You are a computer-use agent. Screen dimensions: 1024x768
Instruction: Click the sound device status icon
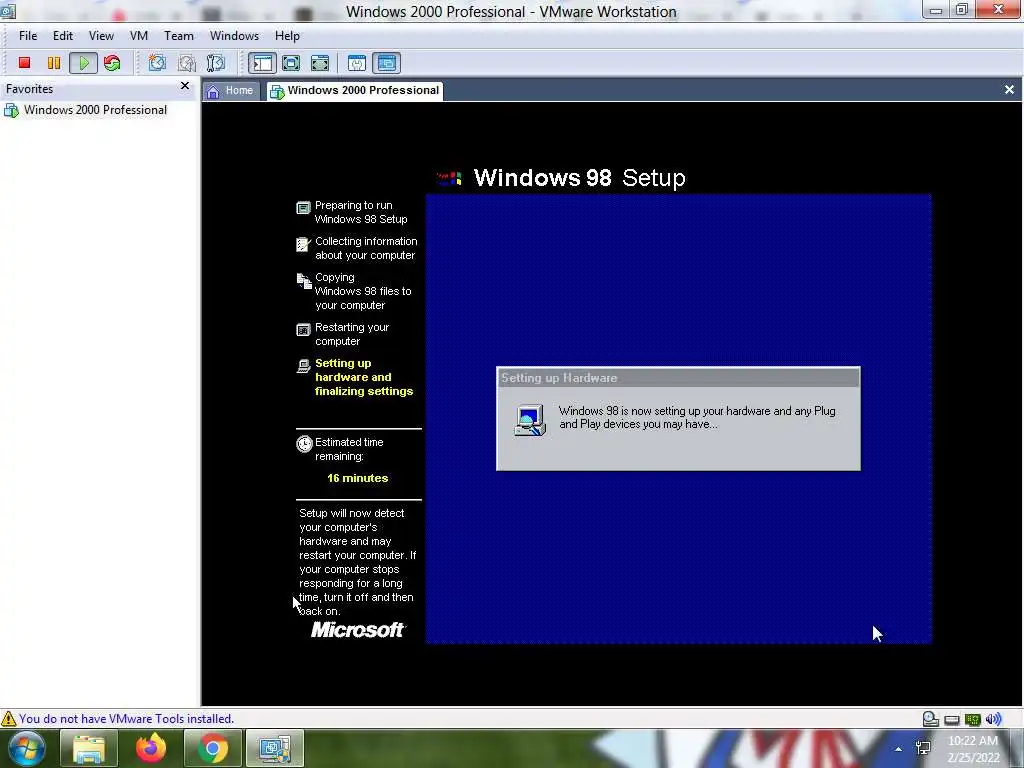click(x=993, y=719)
